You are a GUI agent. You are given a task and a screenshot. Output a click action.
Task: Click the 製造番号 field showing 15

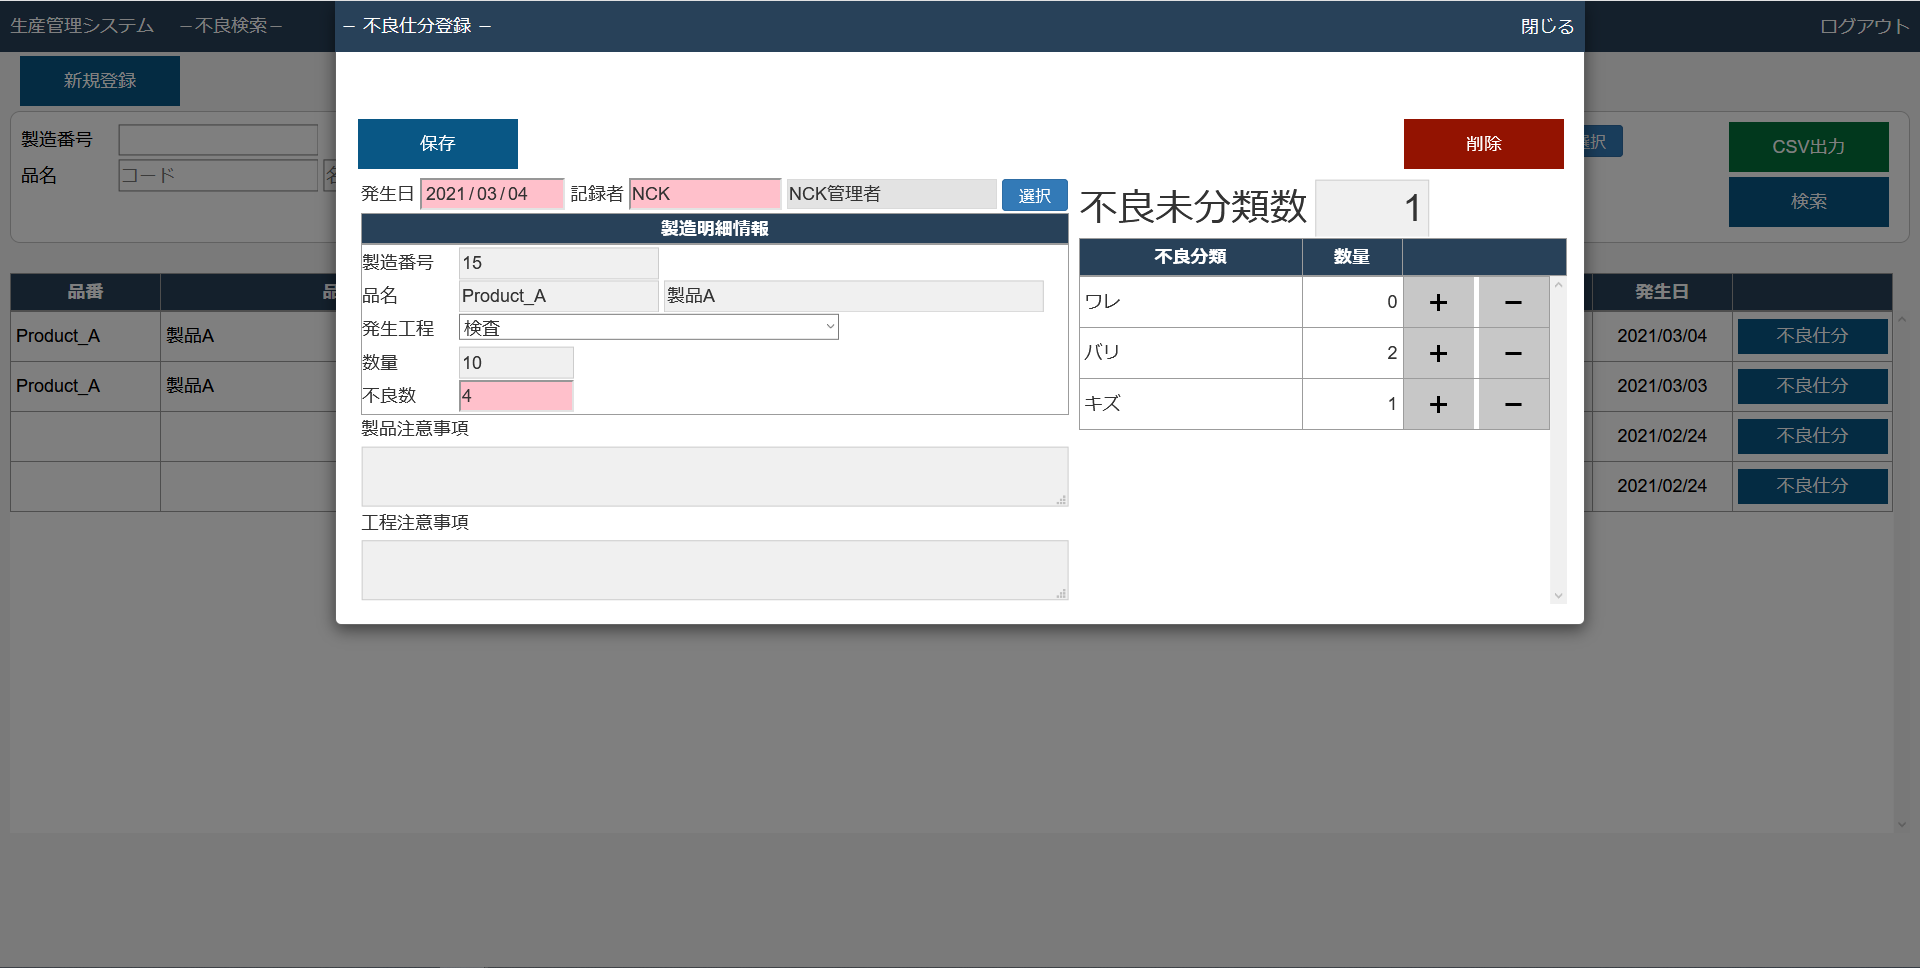[x=558, y=263]
